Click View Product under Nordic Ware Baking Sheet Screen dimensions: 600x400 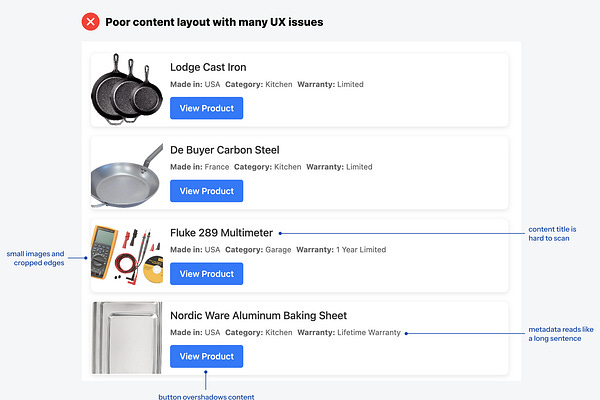[206, 356]
